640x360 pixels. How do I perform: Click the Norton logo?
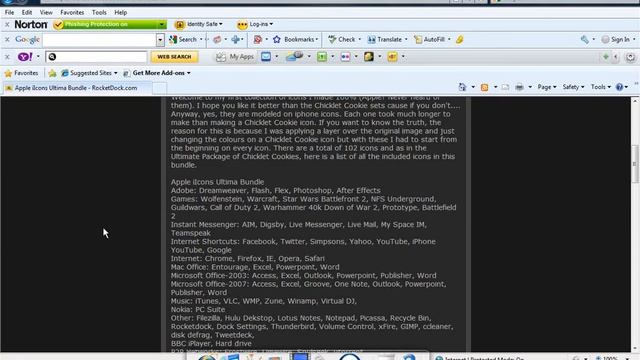coord(31,24)
